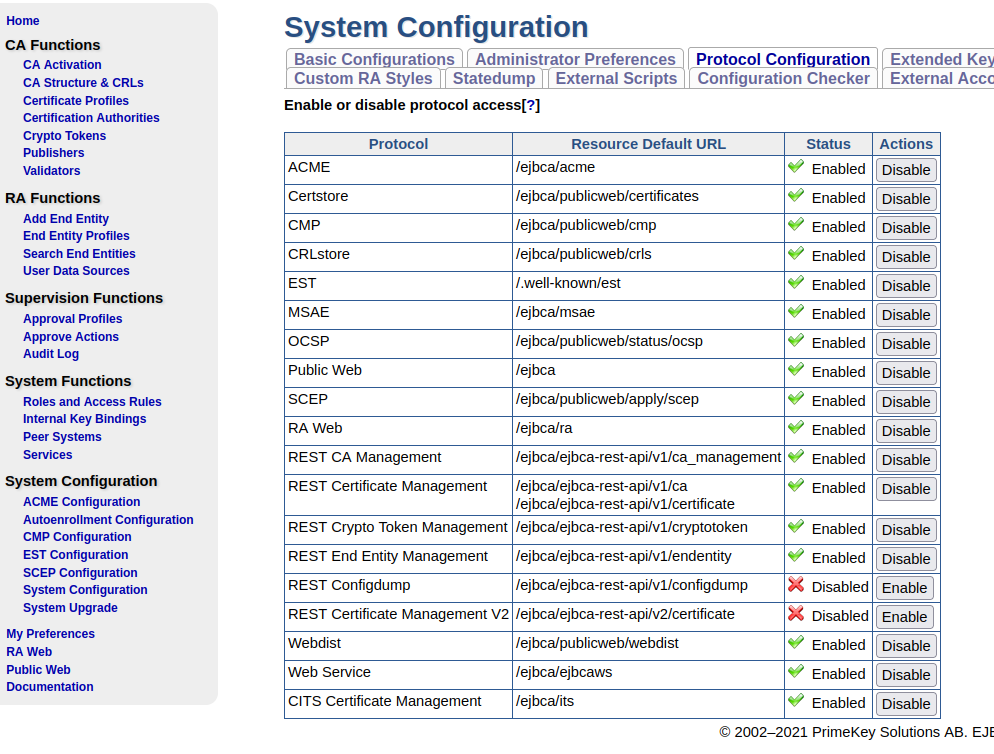Select the External Scripts tab
This screenshot has height=754, width=994.
coord(616,78)
